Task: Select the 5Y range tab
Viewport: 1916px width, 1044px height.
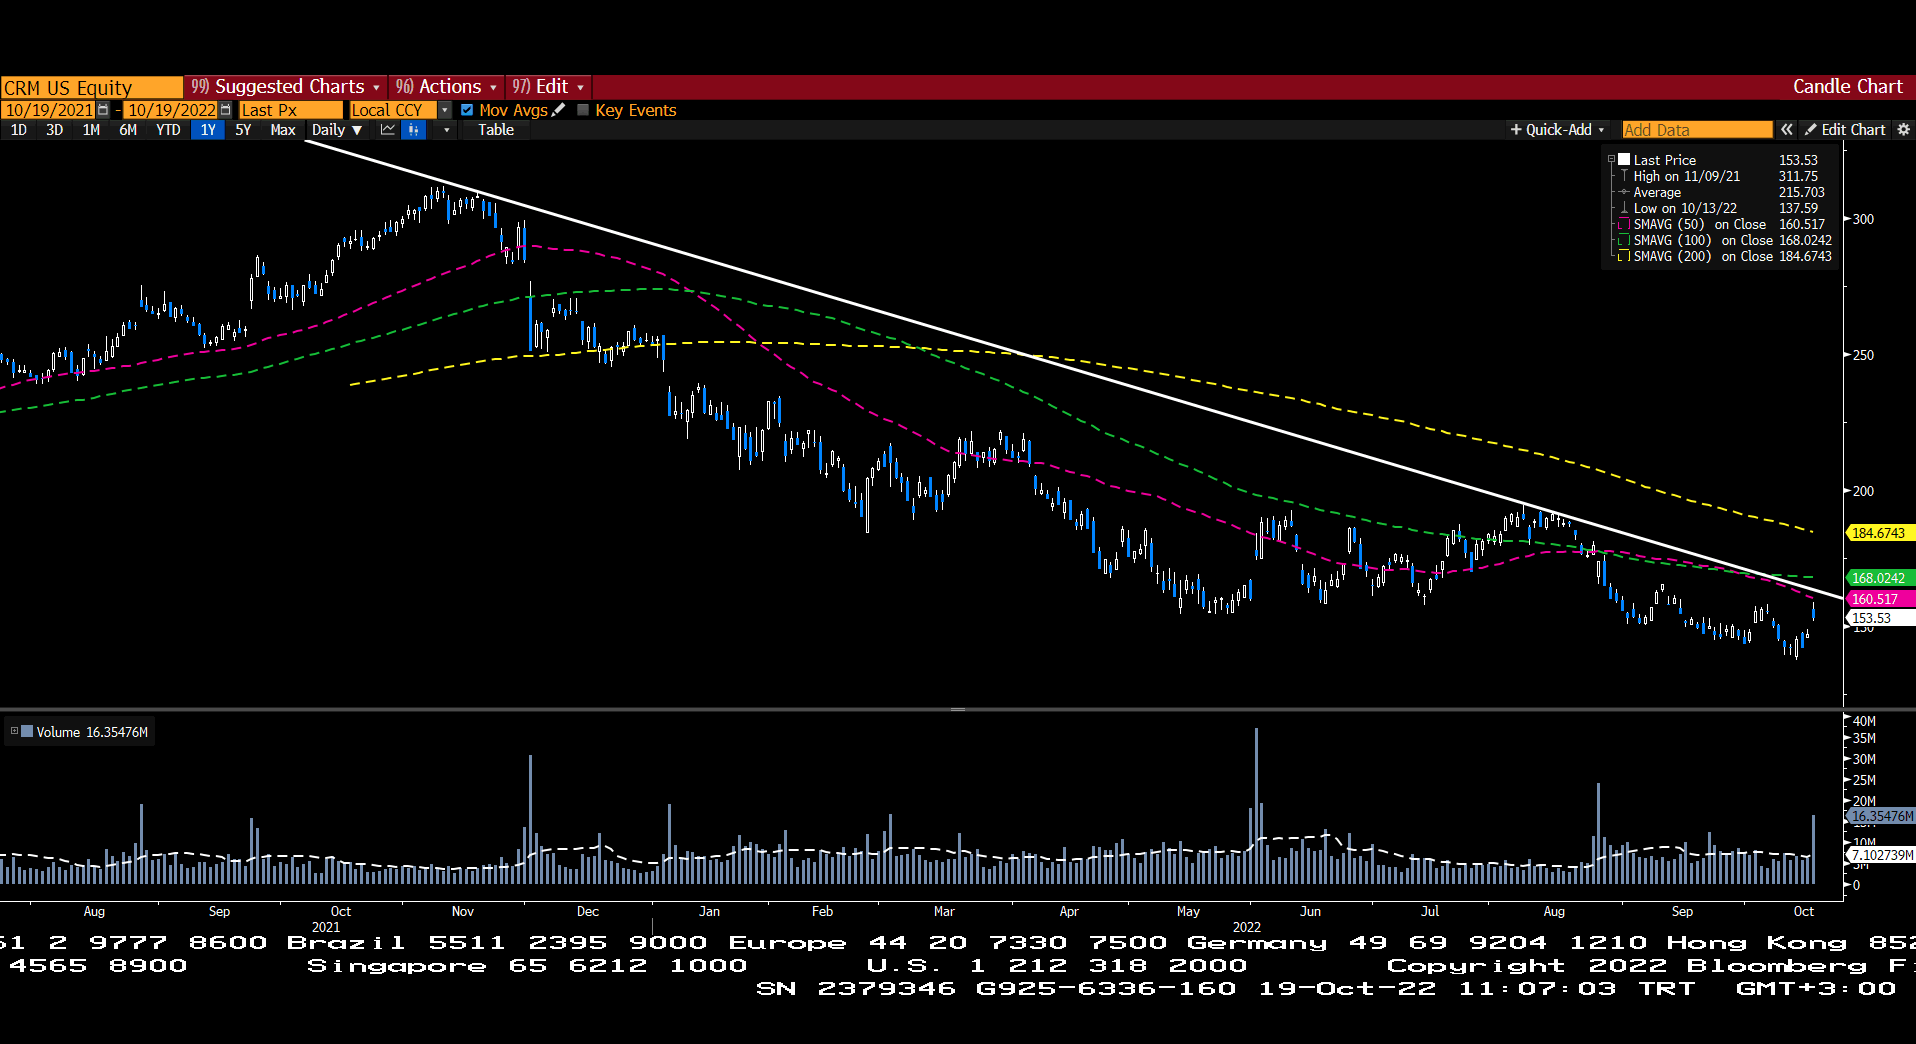Action: click(x=243, y=130)
